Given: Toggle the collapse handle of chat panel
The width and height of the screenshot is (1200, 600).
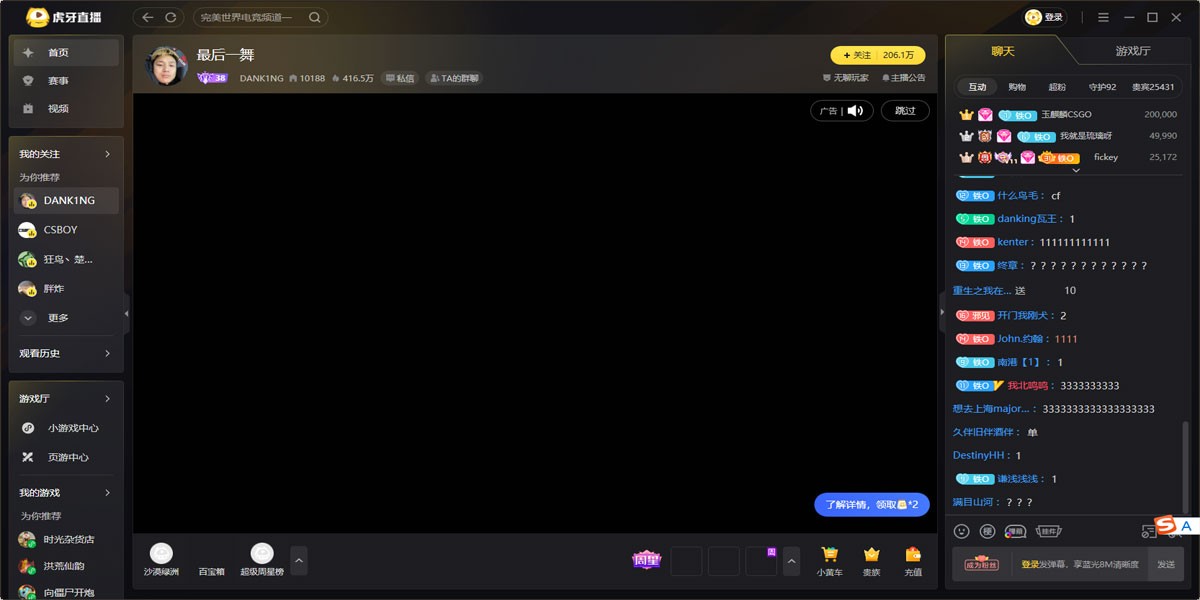Looking at the screenshot, I should 940,312.
